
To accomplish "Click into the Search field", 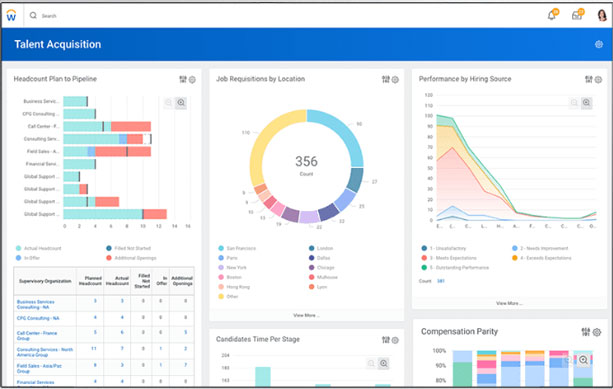I will point(49,16).
